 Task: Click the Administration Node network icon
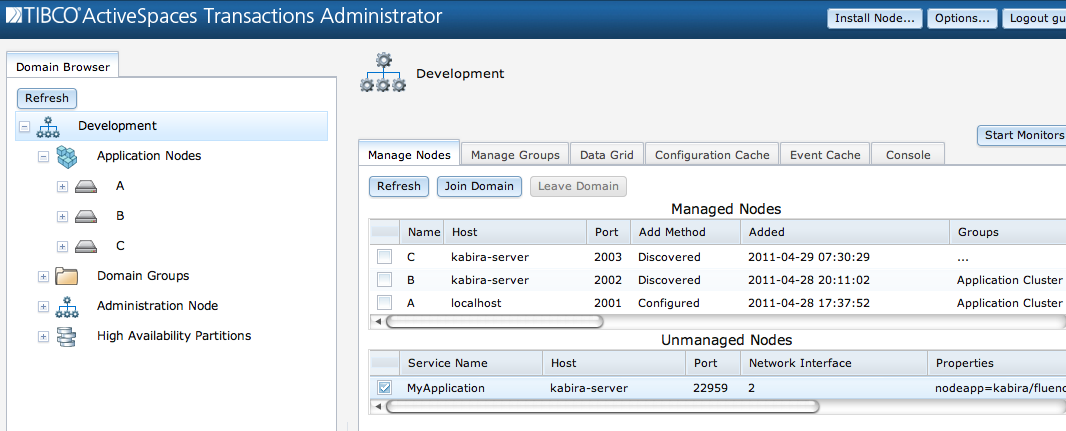point(67,306)
